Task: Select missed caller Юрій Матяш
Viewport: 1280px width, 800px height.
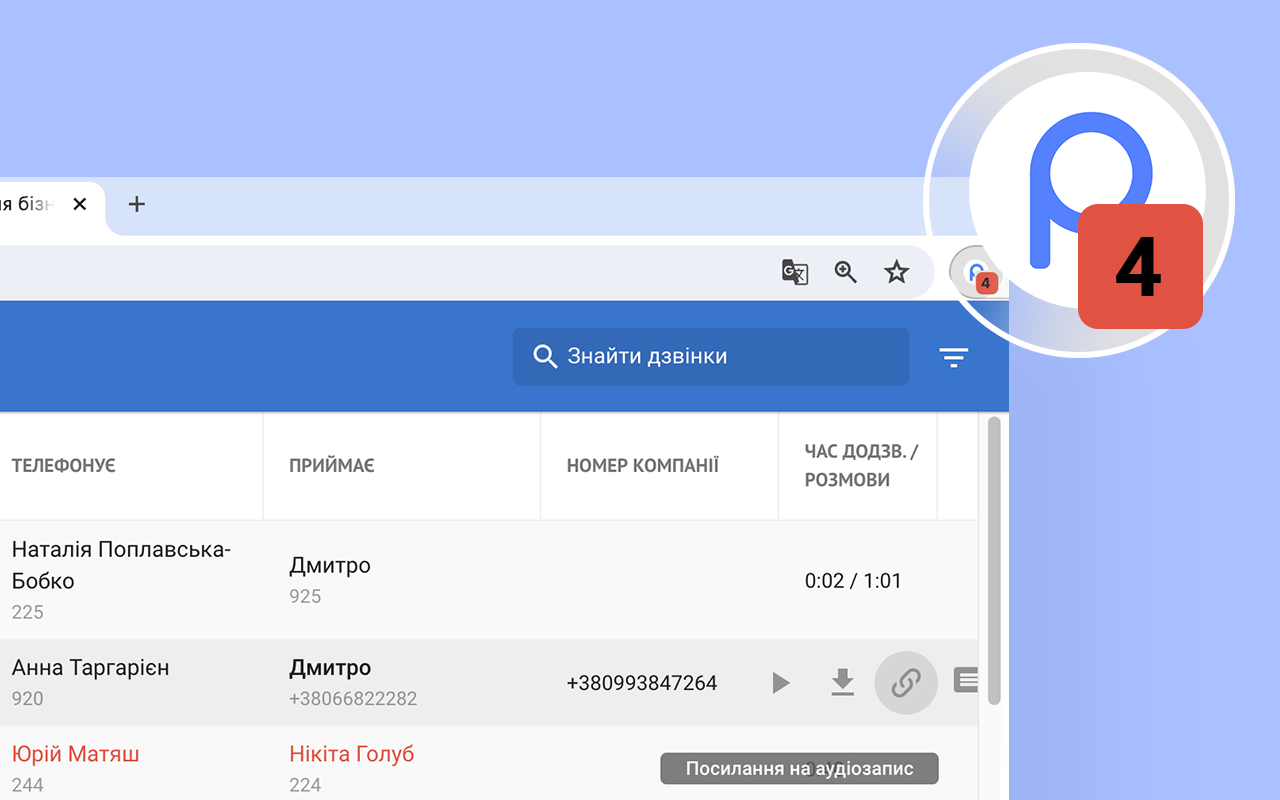Action: [x=76, y=754]
